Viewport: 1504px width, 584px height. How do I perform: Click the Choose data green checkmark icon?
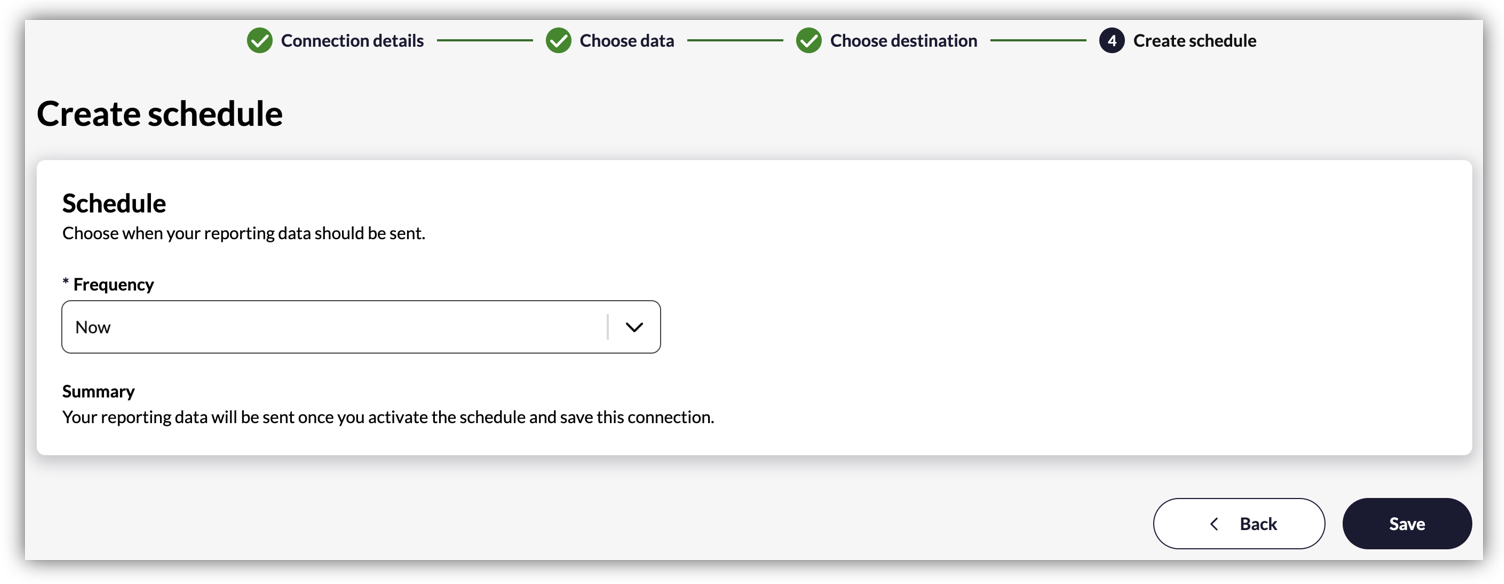point(559,41)
